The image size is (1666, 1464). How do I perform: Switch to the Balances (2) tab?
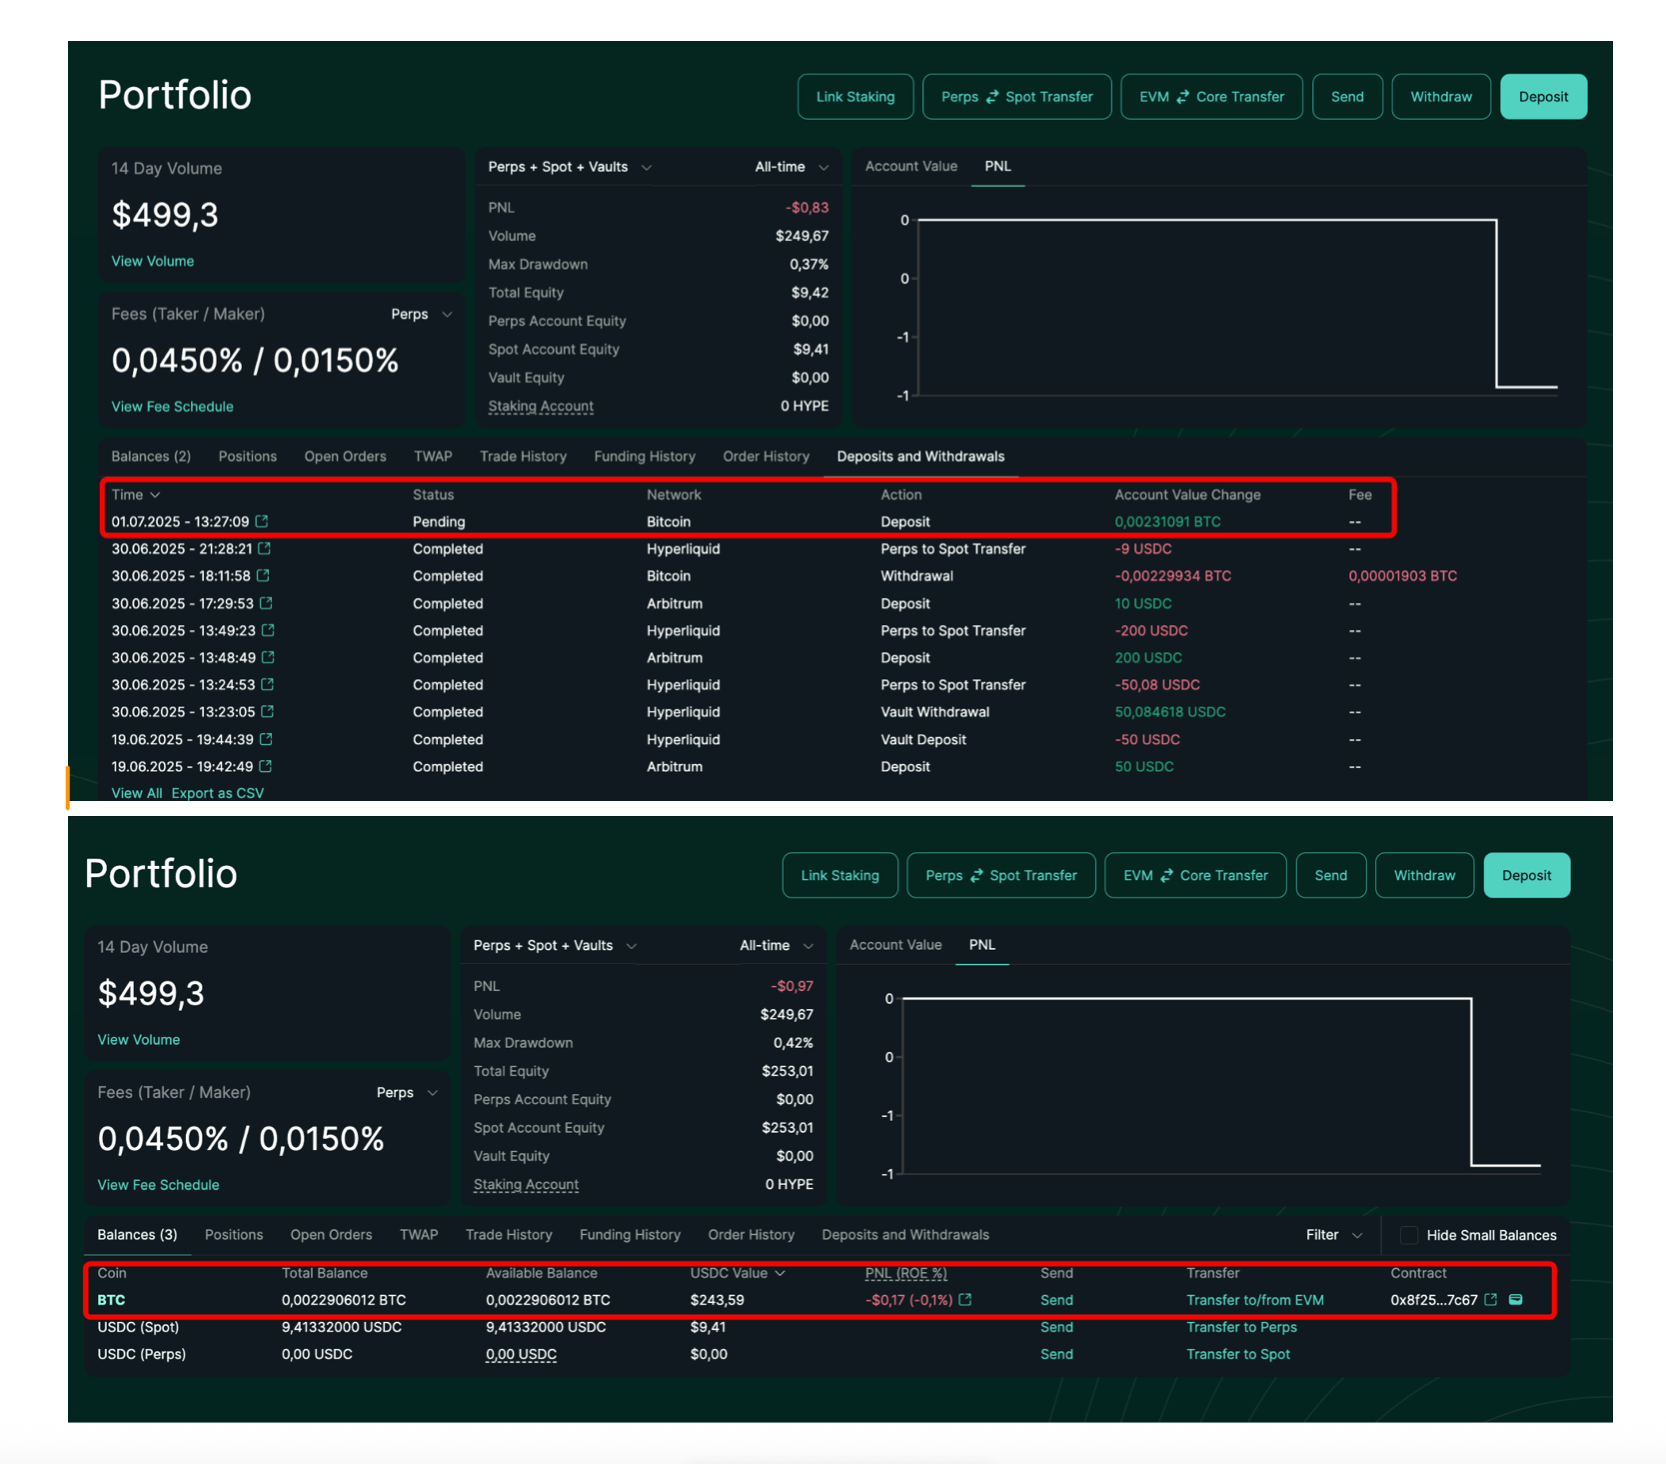pyautogui.click(x=151, y=456)
